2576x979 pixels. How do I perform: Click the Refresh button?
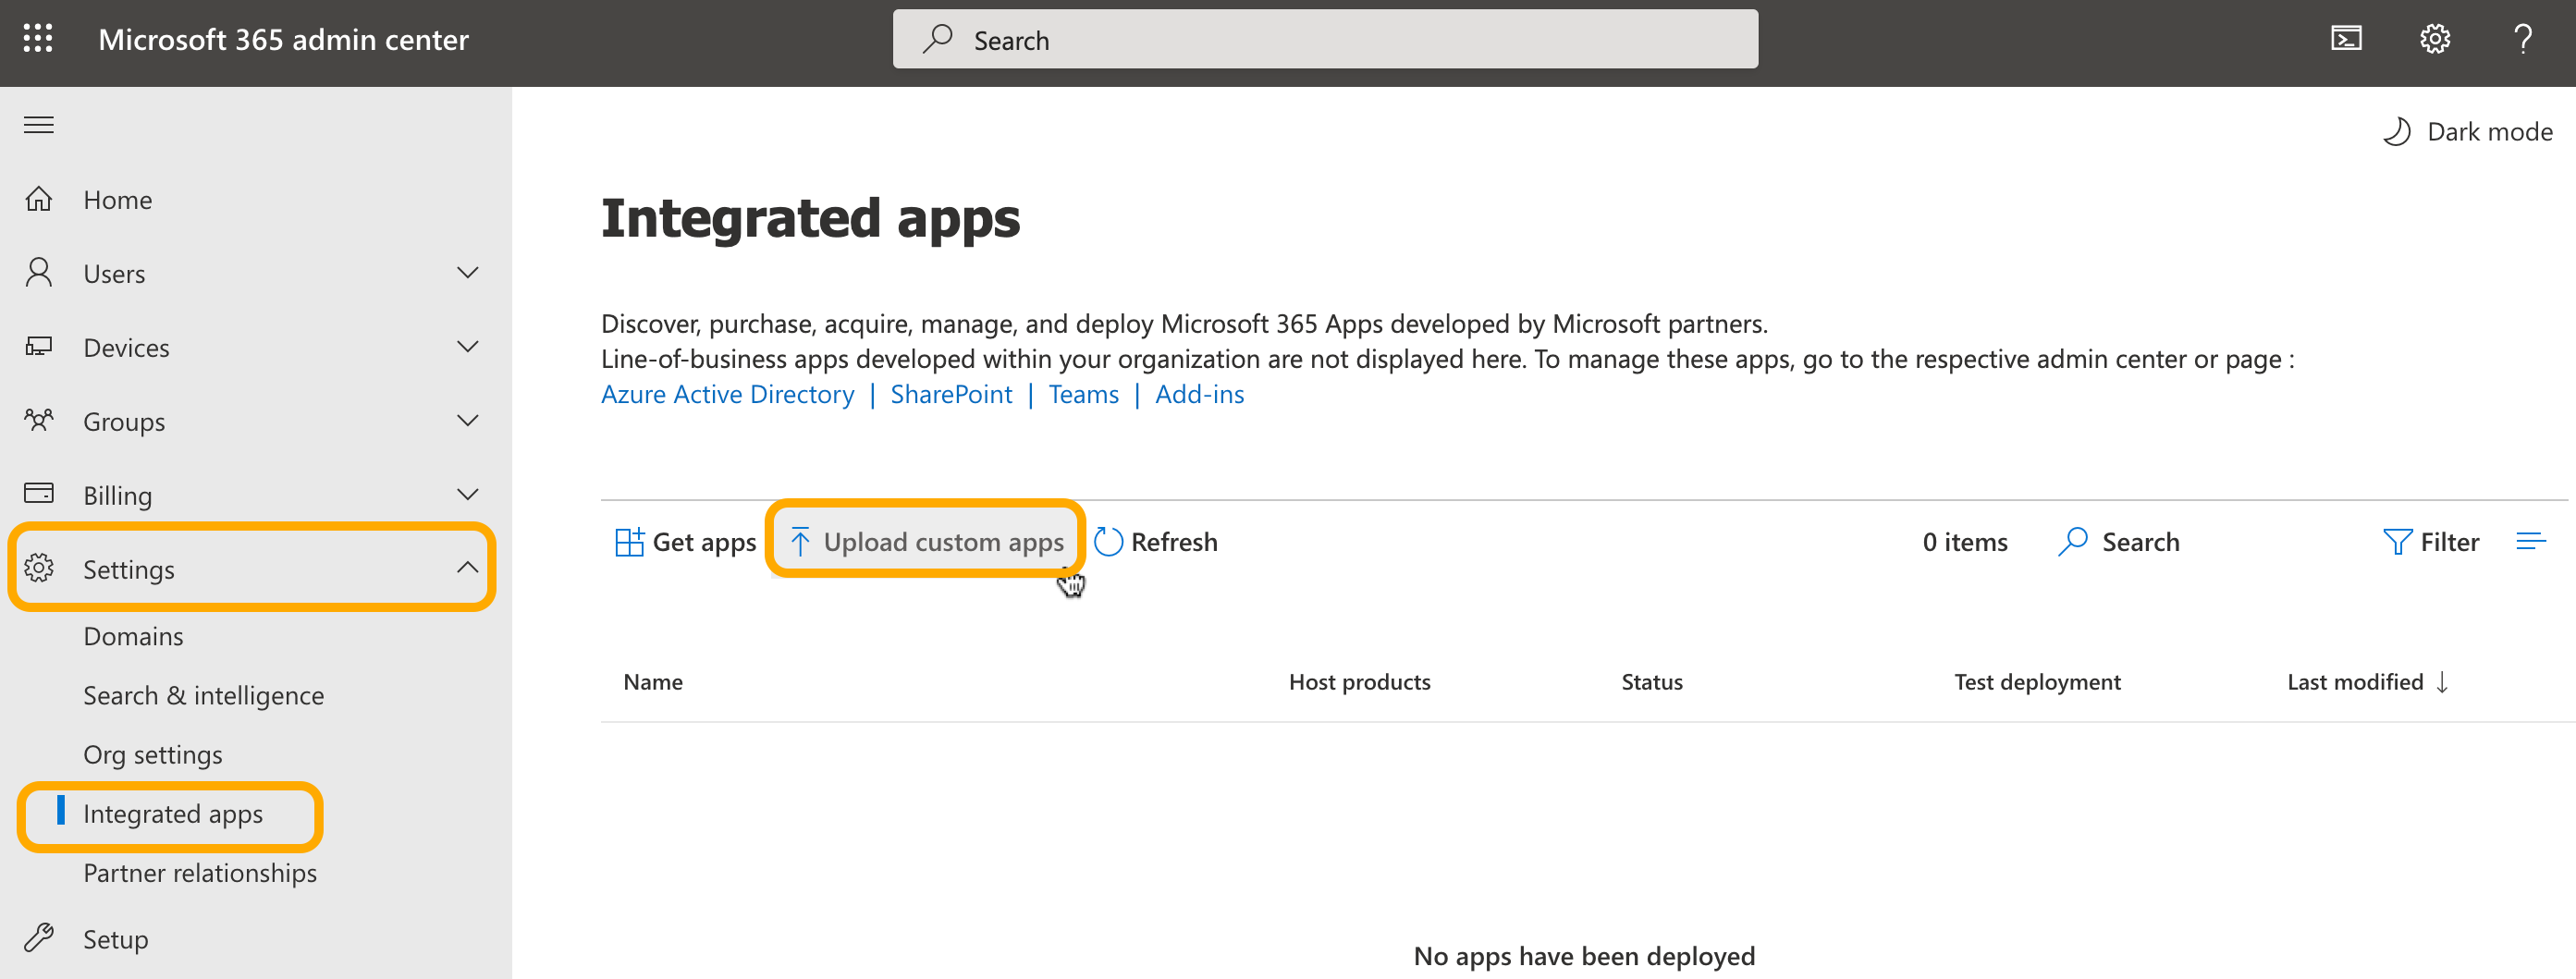pyautogui.click(x=1156, y=542)
